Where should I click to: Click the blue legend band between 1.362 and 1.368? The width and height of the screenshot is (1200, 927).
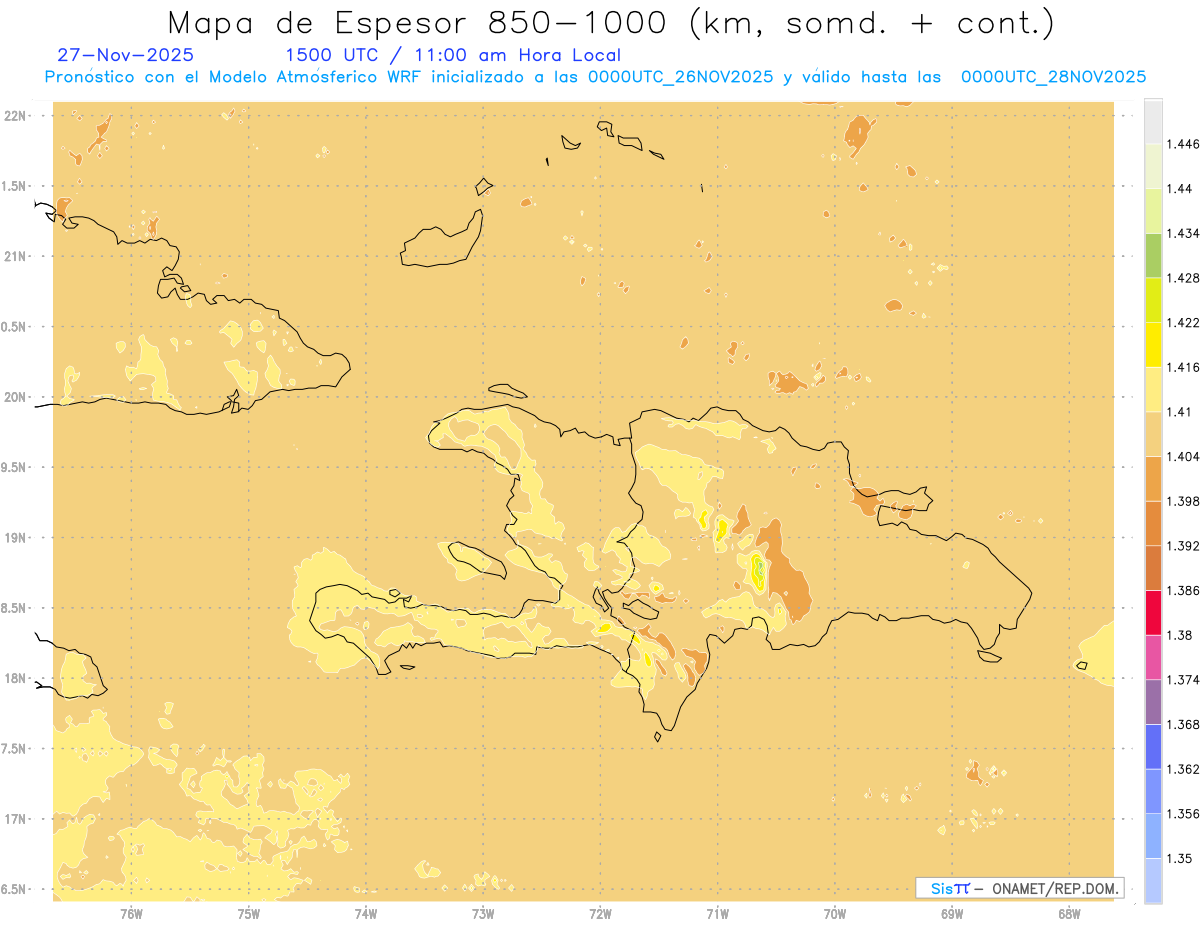[1153, 747]
